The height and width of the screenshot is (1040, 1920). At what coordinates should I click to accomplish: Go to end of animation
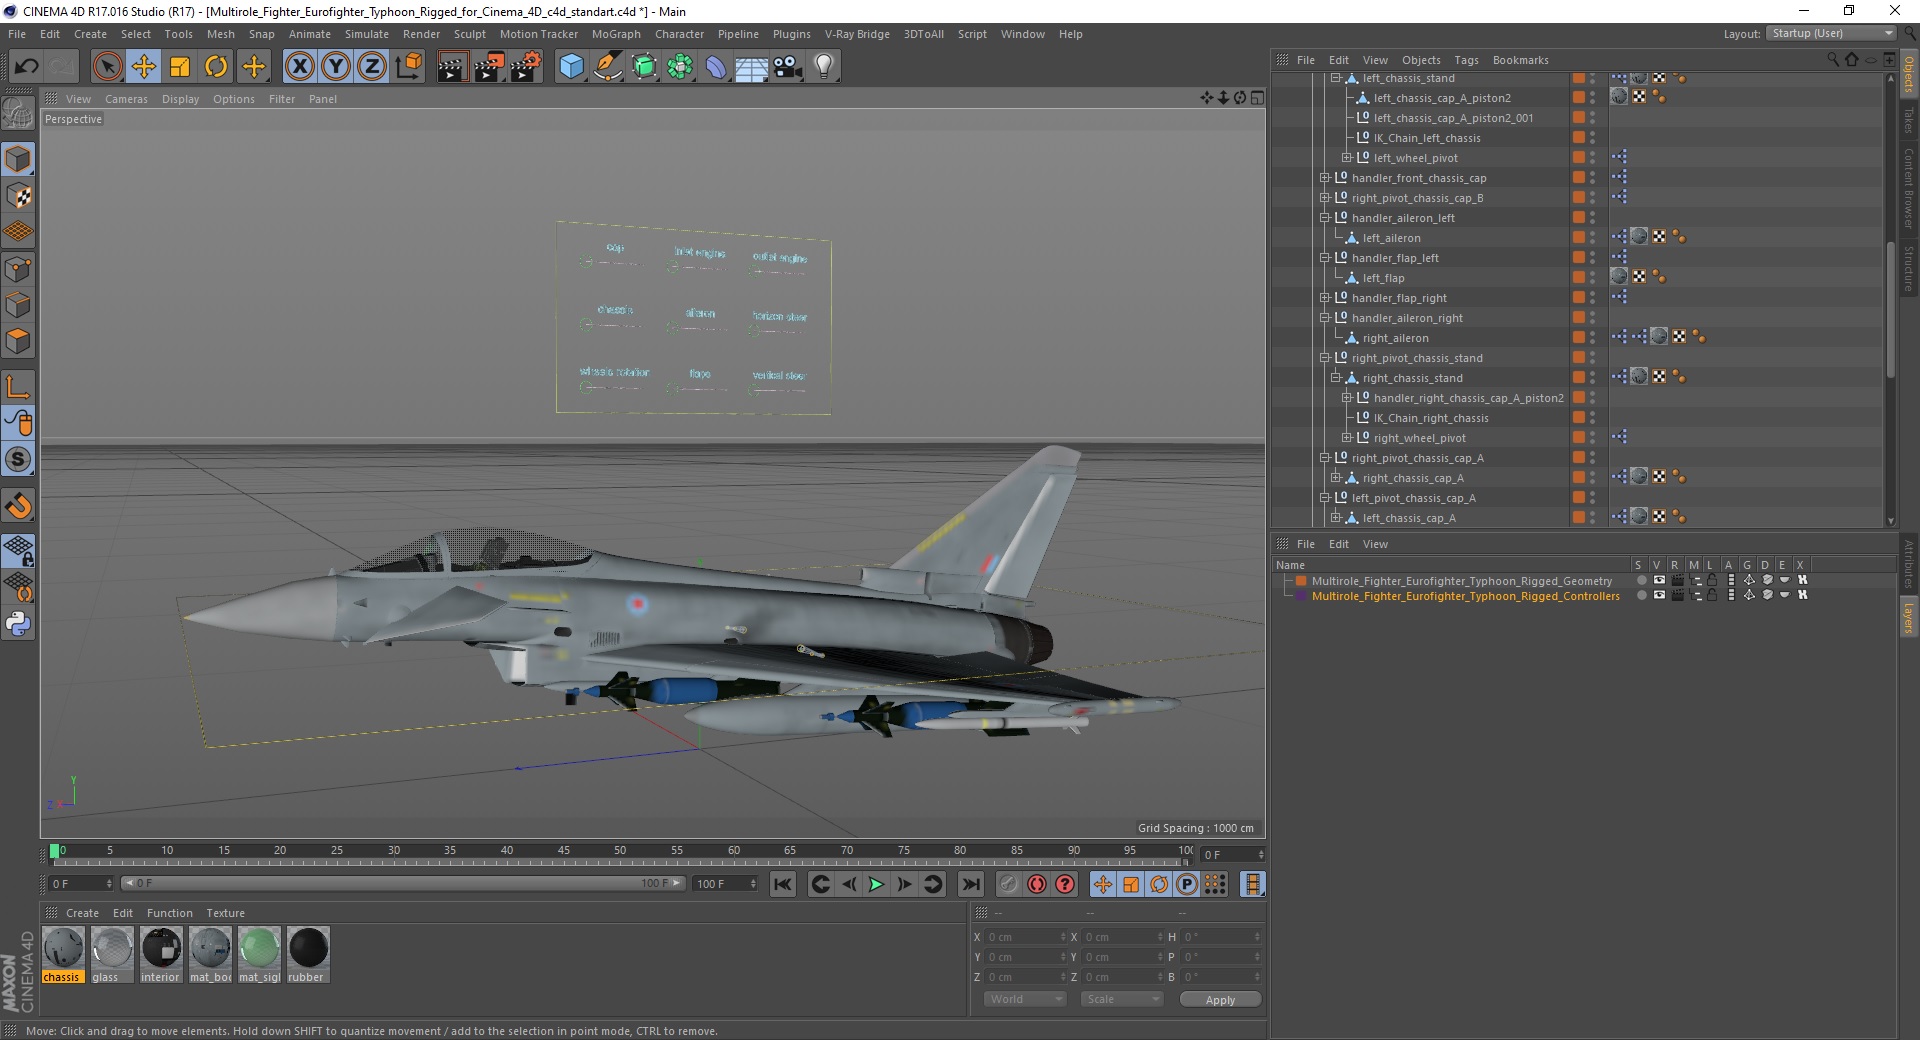coord(970,884)
